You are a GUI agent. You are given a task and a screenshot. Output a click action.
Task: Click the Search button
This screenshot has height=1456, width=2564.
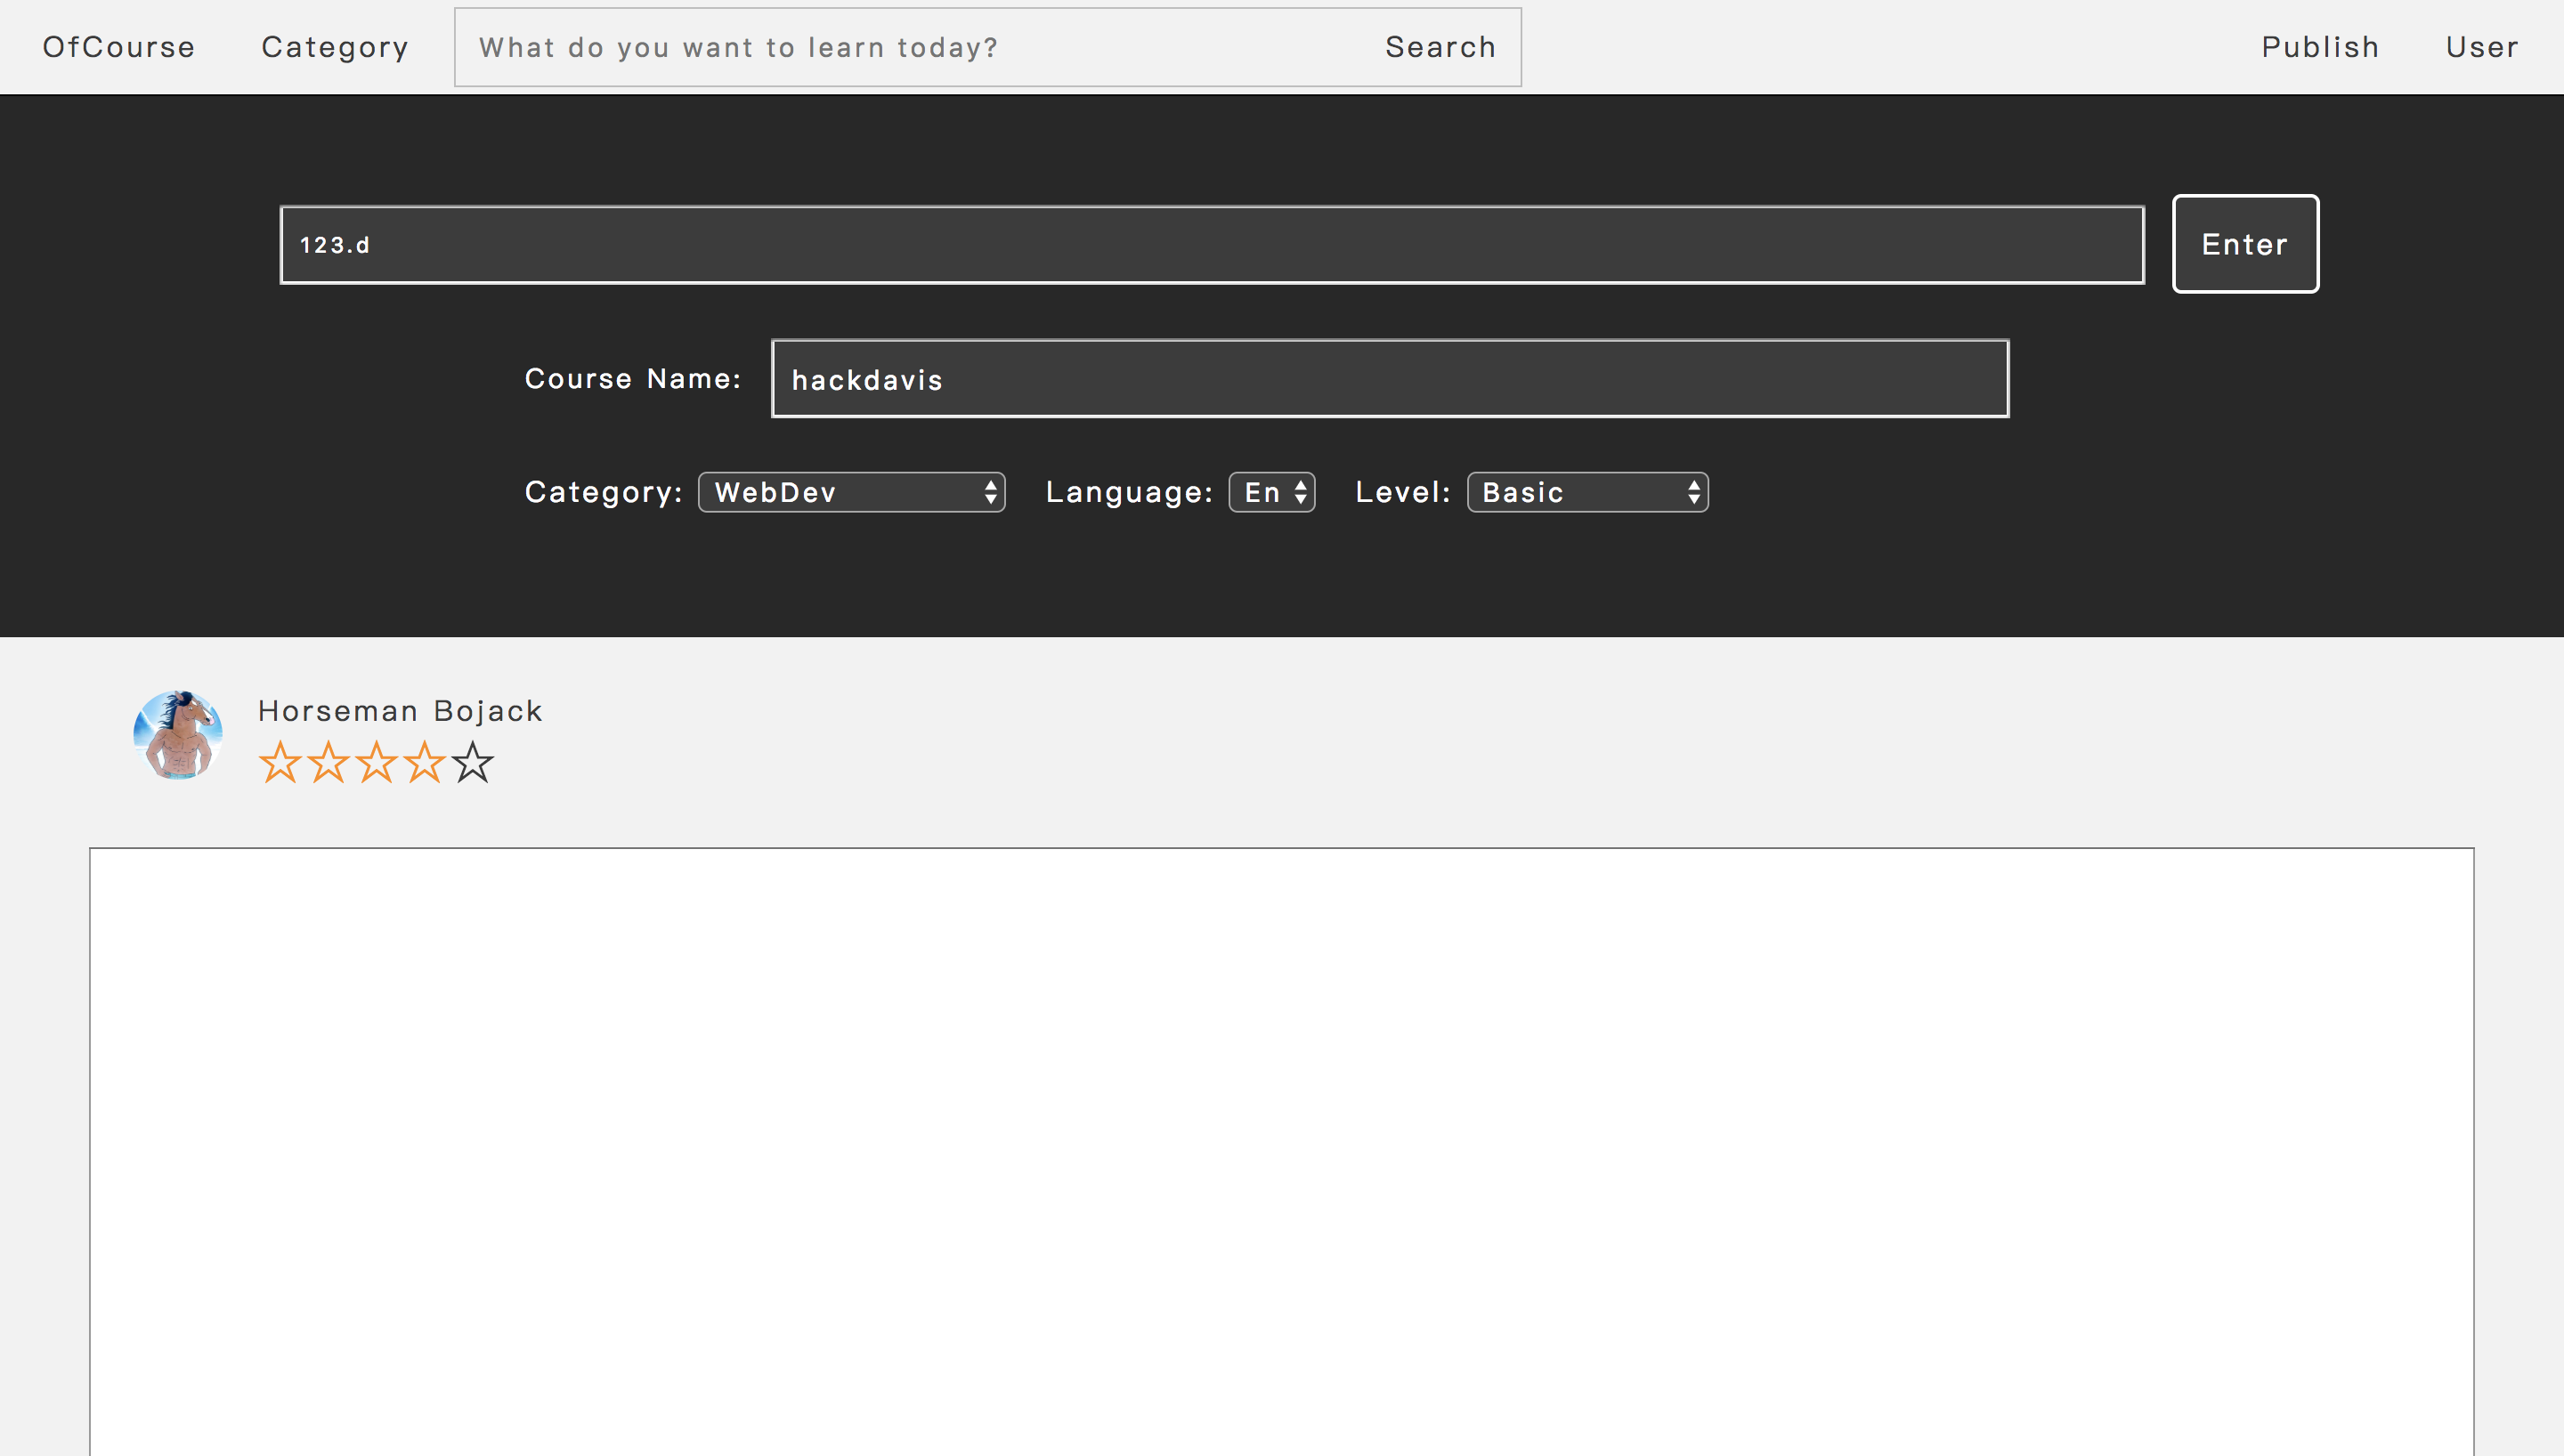tap(1440, 47)
